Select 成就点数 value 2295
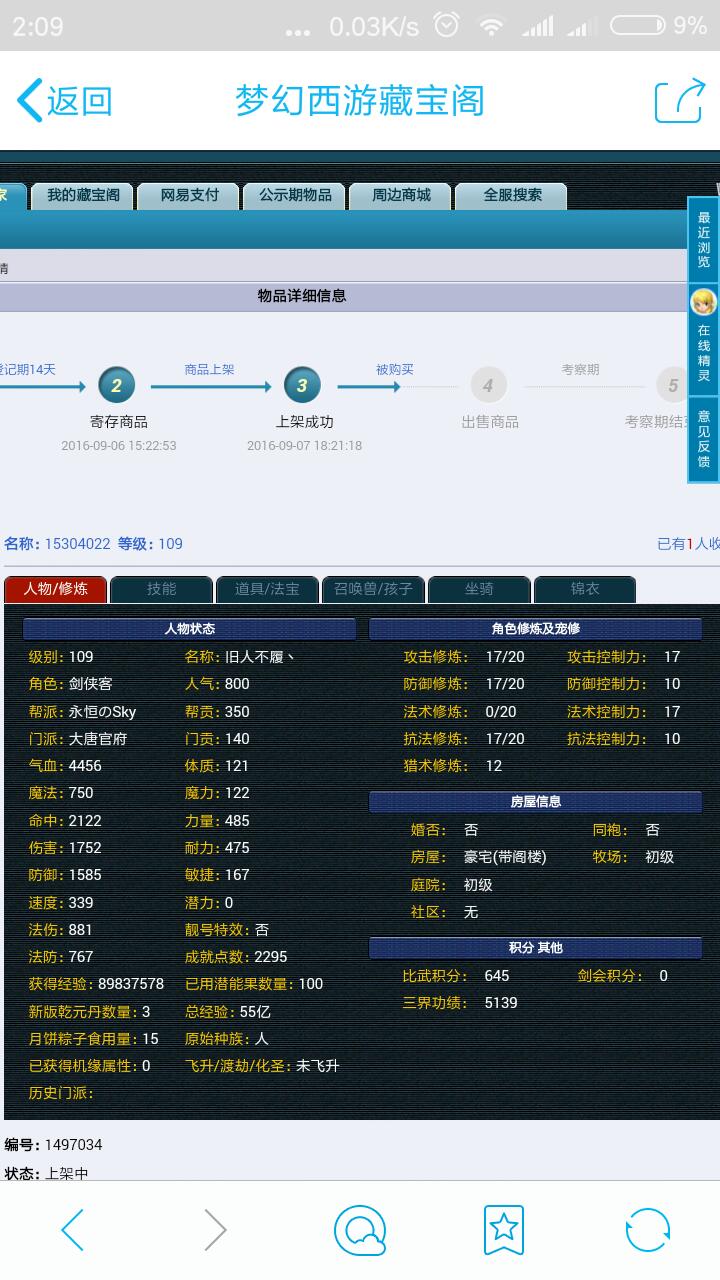Screen dimensions: 720x1280 [x=271, y=957]
